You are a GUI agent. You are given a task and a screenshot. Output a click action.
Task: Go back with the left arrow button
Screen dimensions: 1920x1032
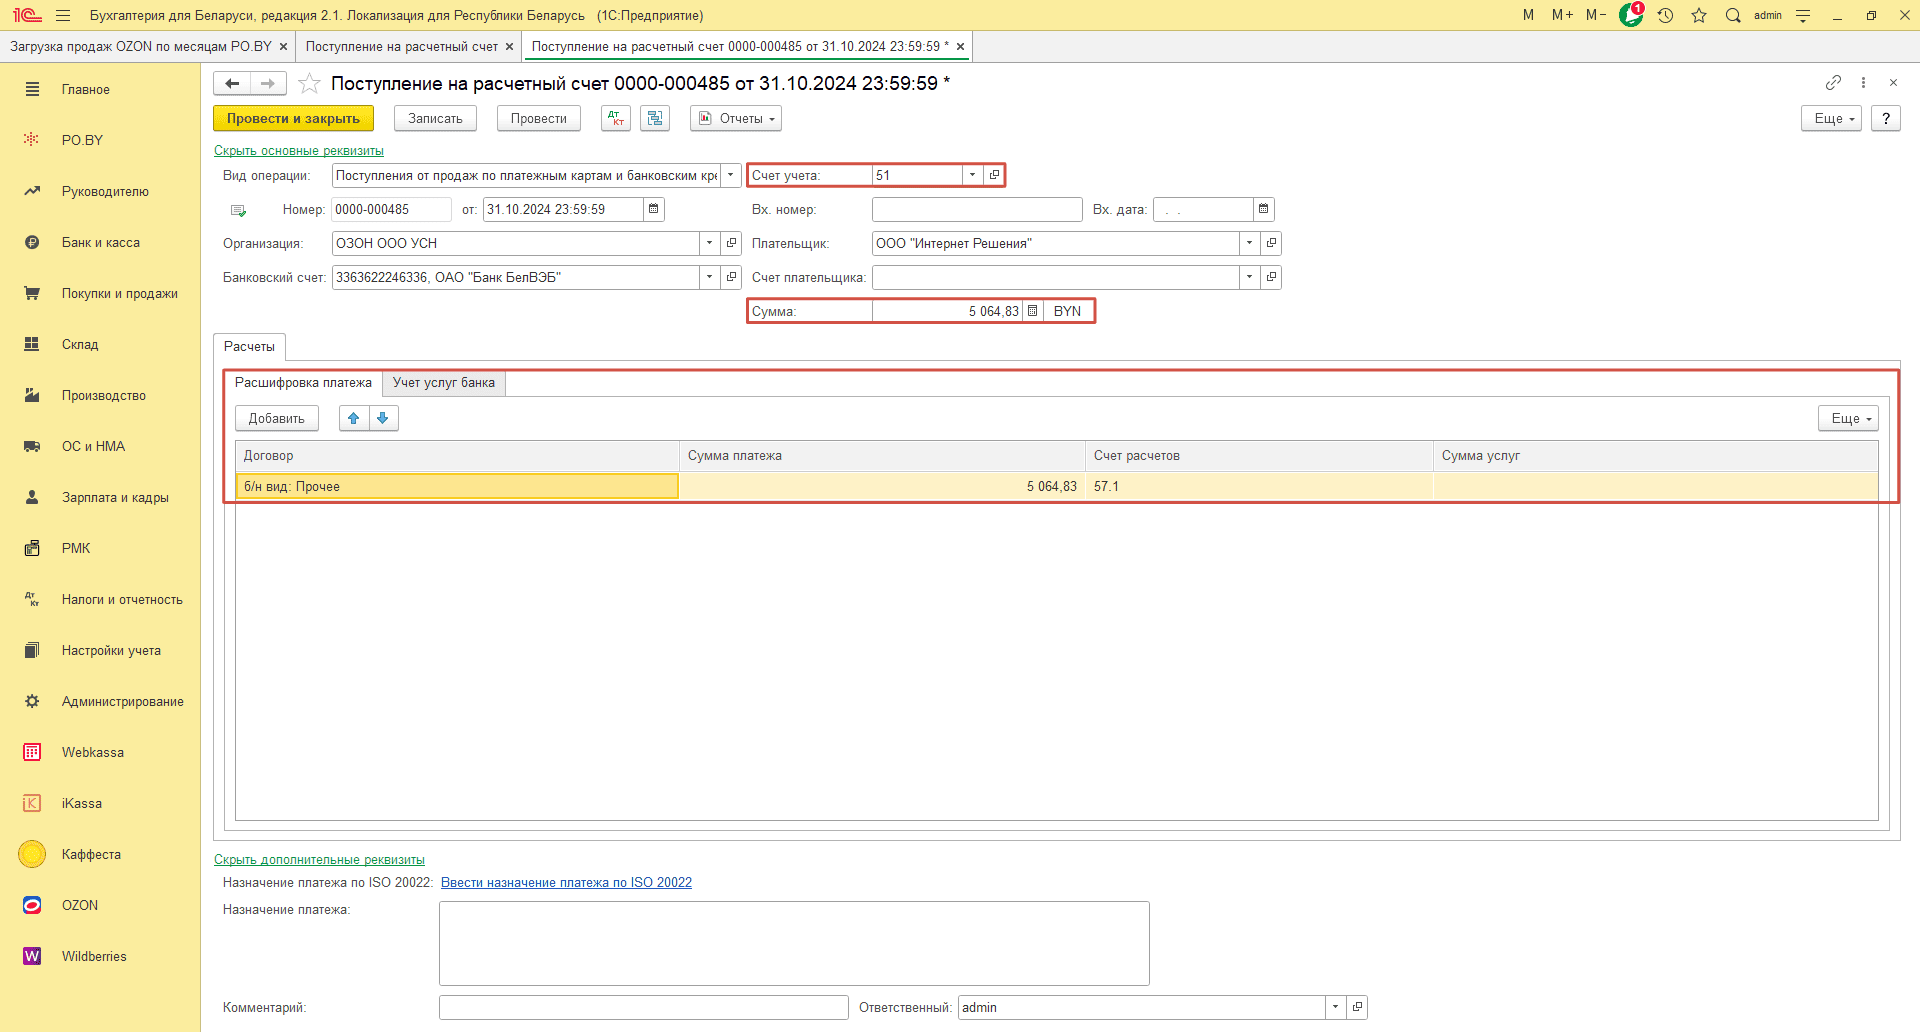point(232,84)
